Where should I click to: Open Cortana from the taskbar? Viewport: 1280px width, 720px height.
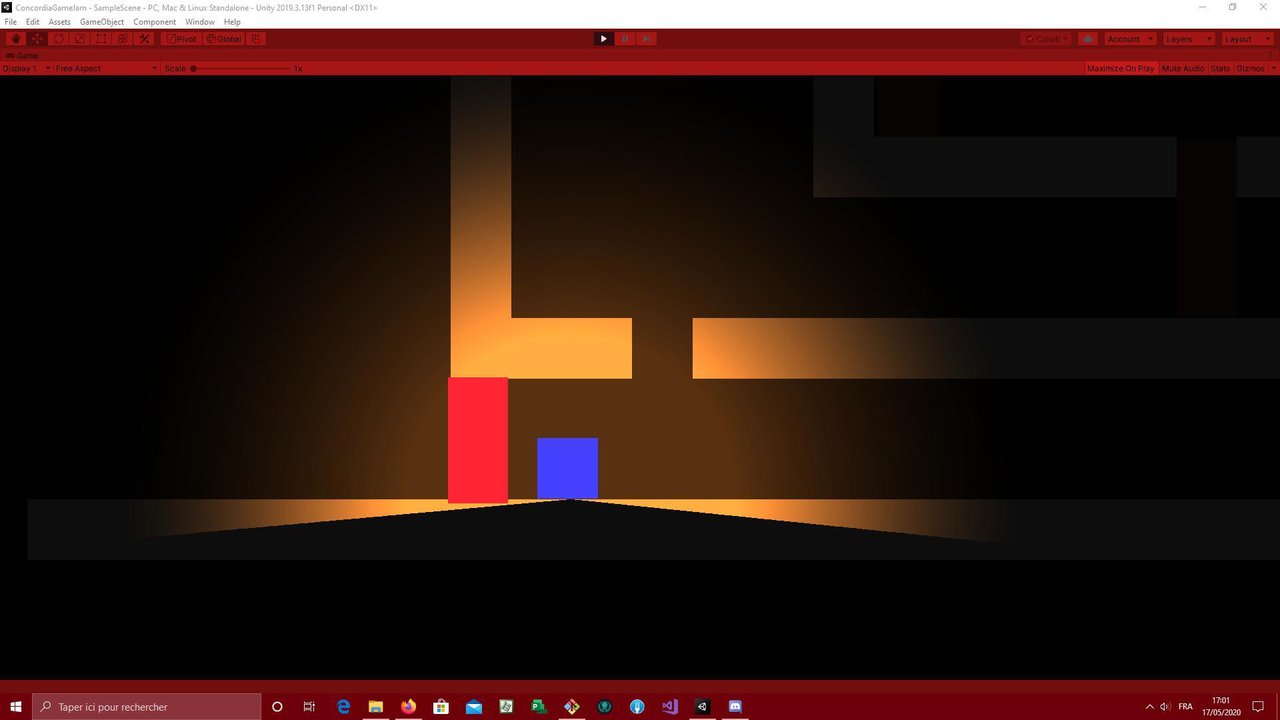pyautogui.click(x=277, y=706)
